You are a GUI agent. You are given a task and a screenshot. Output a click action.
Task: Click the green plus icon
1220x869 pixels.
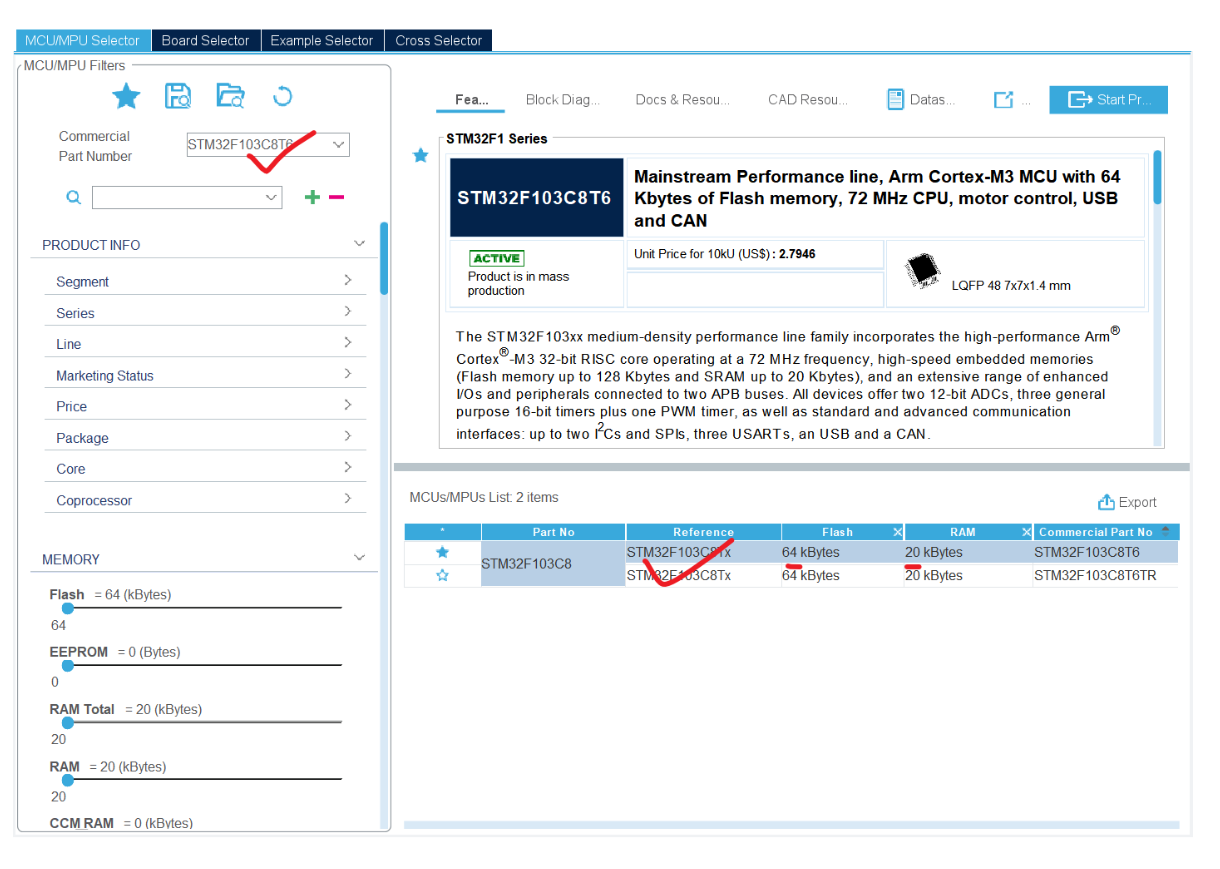[312, 197]
